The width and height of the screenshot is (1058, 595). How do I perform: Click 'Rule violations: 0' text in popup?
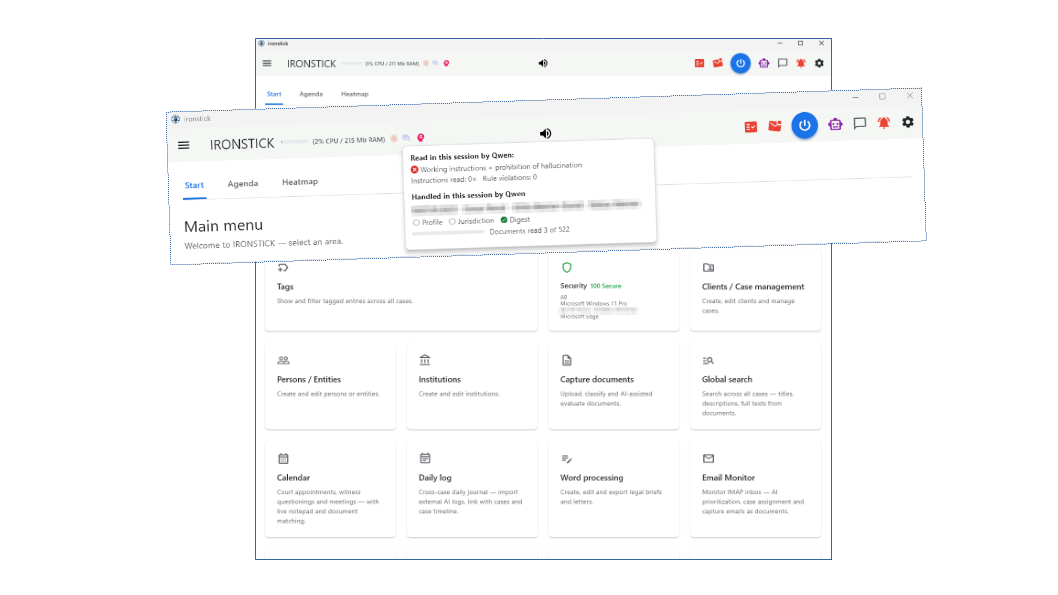coord(509,178)
